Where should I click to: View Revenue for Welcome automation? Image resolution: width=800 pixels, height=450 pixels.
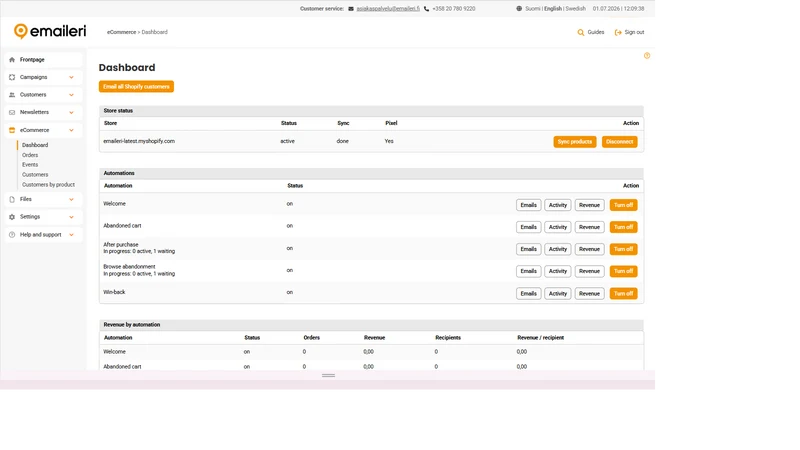tap(589, 205)
